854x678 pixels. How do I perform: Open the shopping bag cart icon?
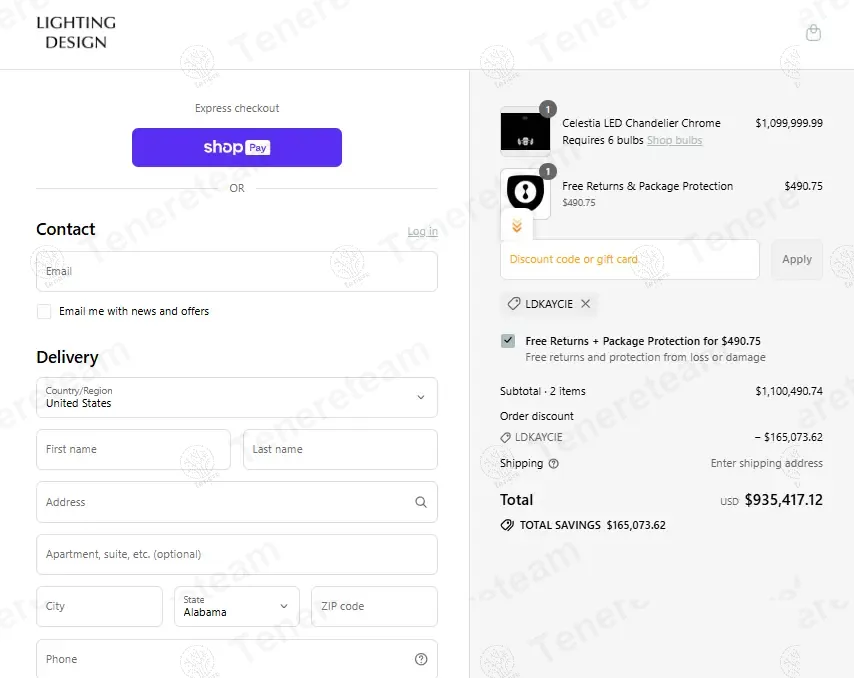[x=813, y=33]
